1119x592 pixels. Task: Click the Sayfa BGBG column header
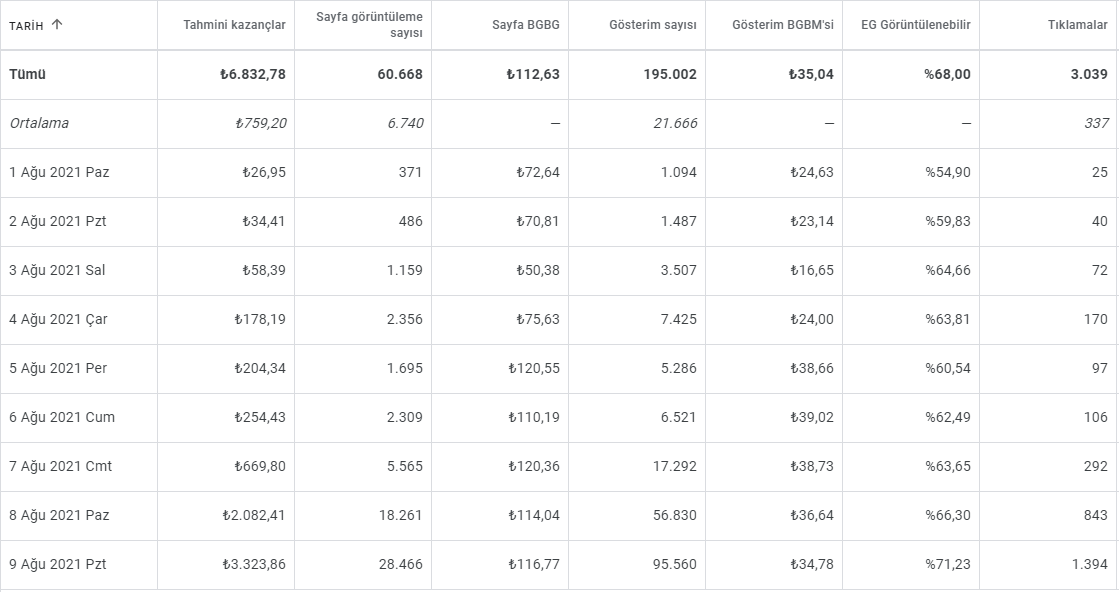pos(526,25)
